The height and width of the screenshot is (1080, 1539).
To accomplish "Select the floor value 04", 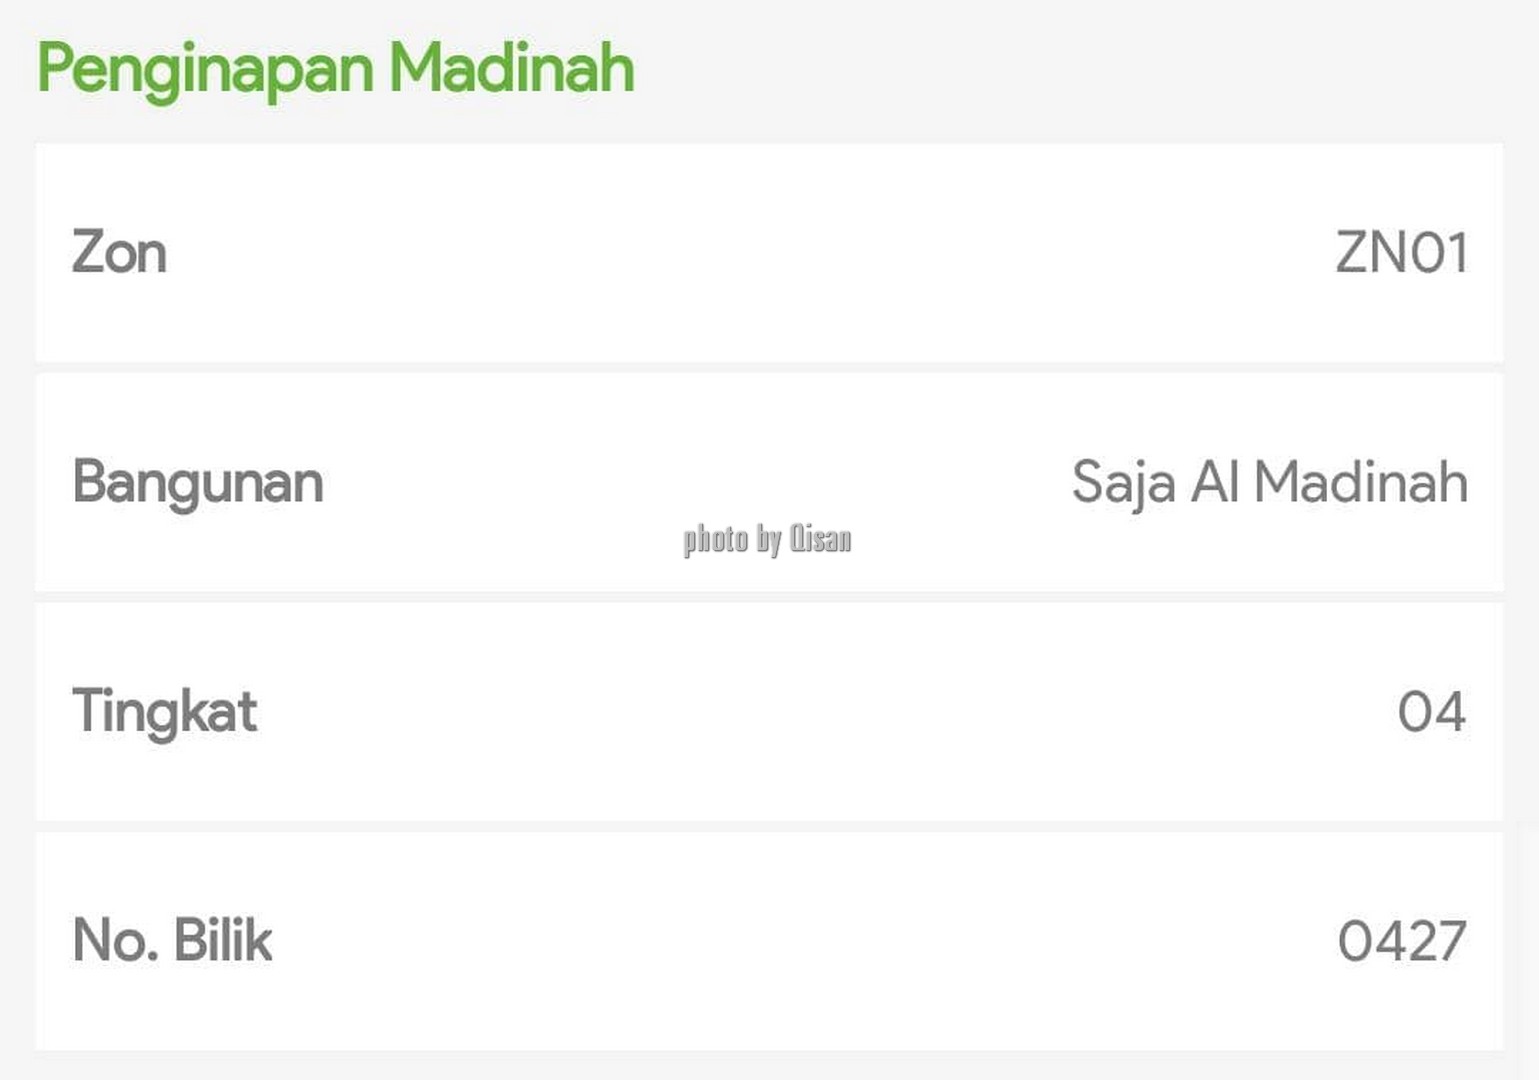I will (x=1431, y=712).
